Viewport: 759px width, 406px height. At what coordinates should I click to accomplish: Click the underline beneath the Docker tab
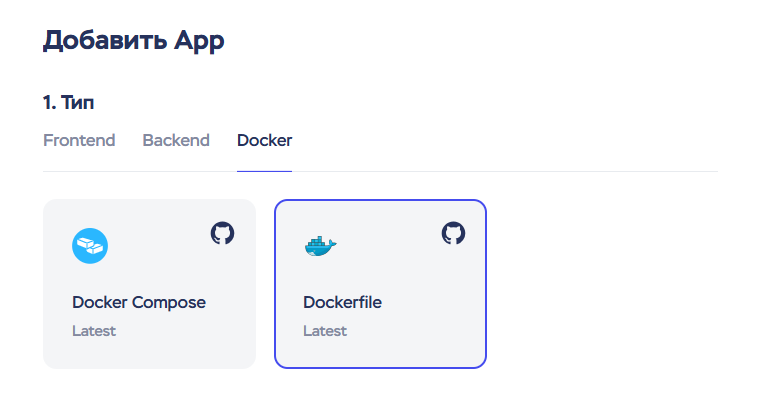[x=264, y=170]
